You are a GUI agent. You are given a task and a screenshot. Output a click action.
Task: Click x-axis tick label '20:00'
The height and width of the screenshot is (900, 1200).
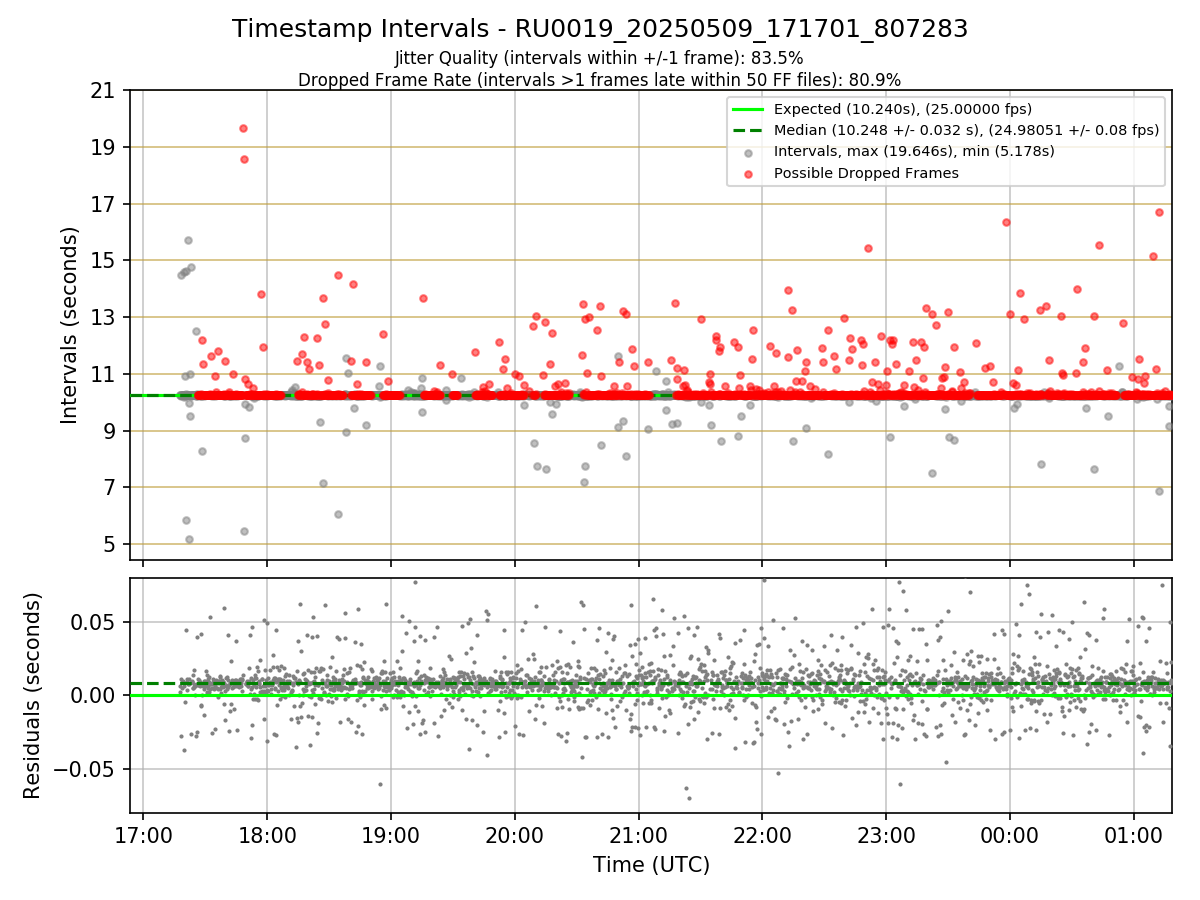pos(514,836)
